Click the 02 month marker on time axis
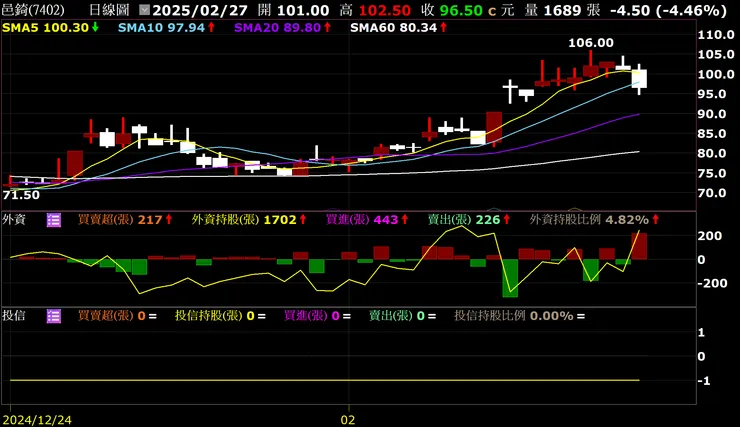Viewport: 740px width, 427px height. tap(348, 420)
